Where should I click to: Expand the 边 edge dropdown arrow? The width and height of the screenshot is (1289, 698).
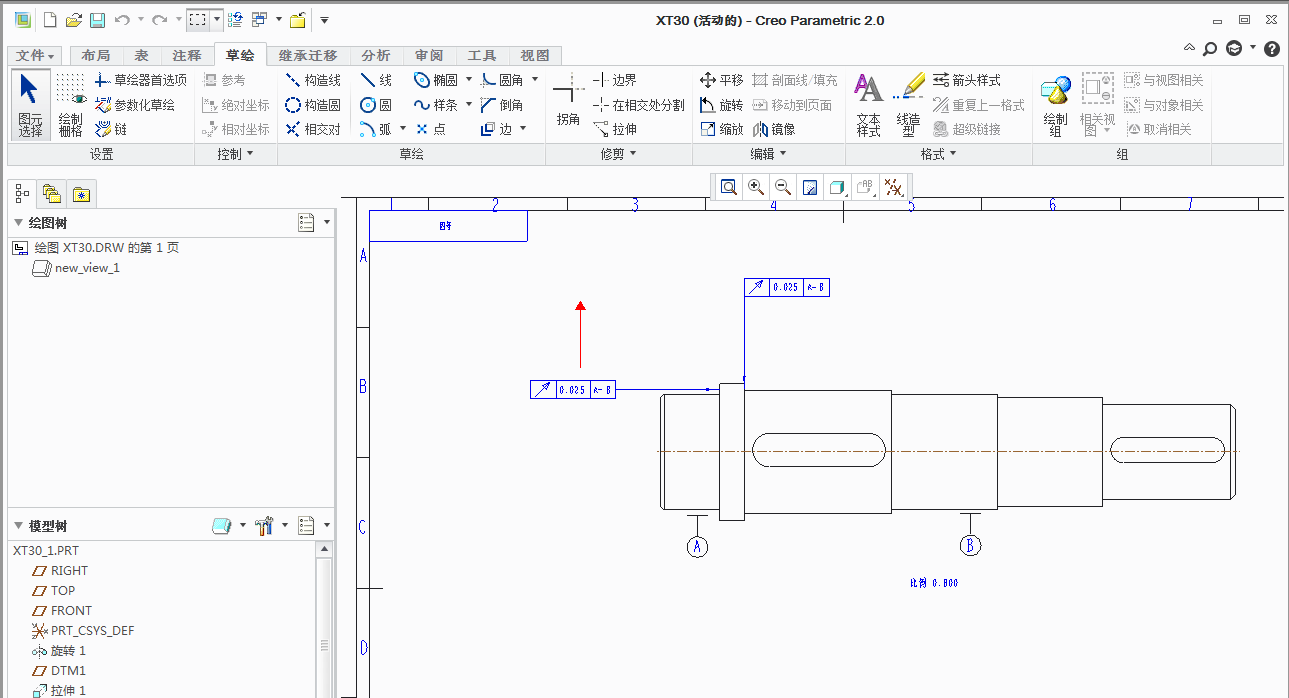click(523, 129)
